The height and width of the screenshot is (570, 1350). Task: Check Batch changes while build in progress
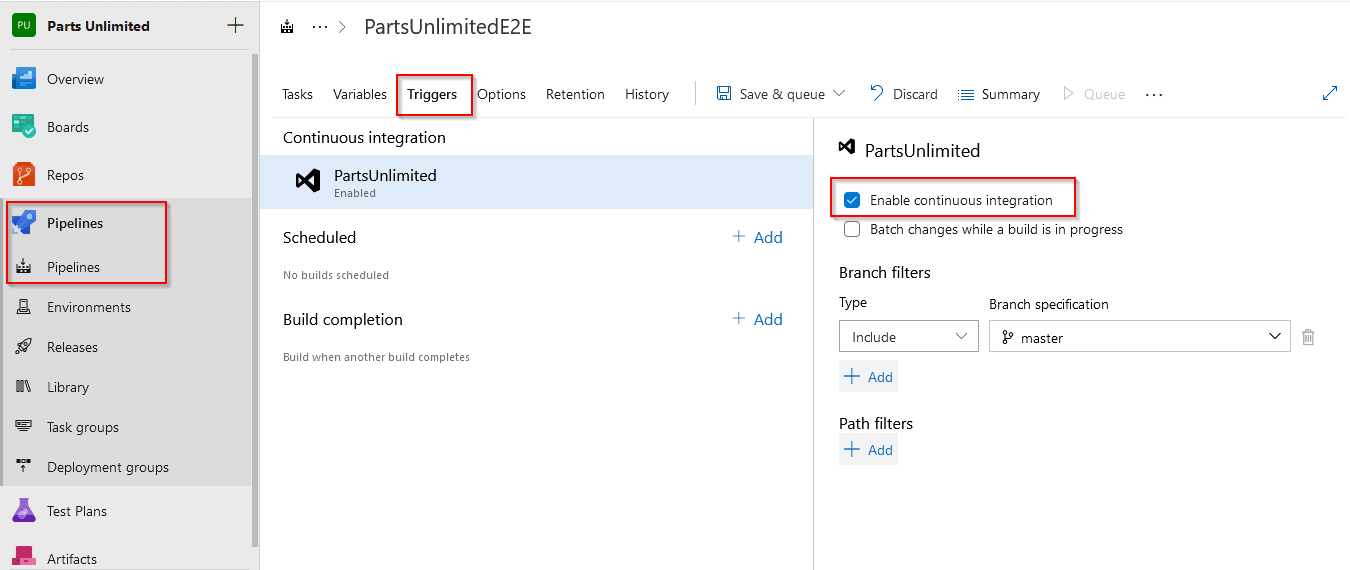point(852,229)
